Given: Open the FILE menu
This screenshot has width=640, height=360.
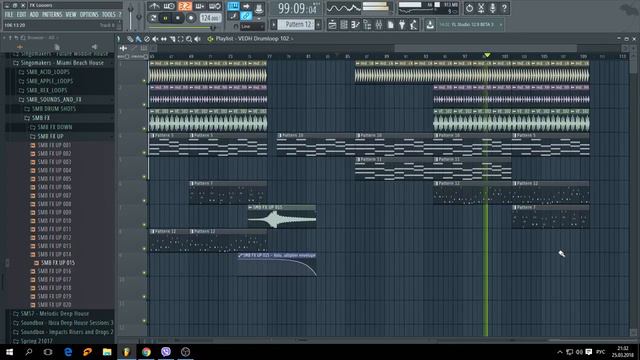Looking at the screenshot, I should (9, 15).
